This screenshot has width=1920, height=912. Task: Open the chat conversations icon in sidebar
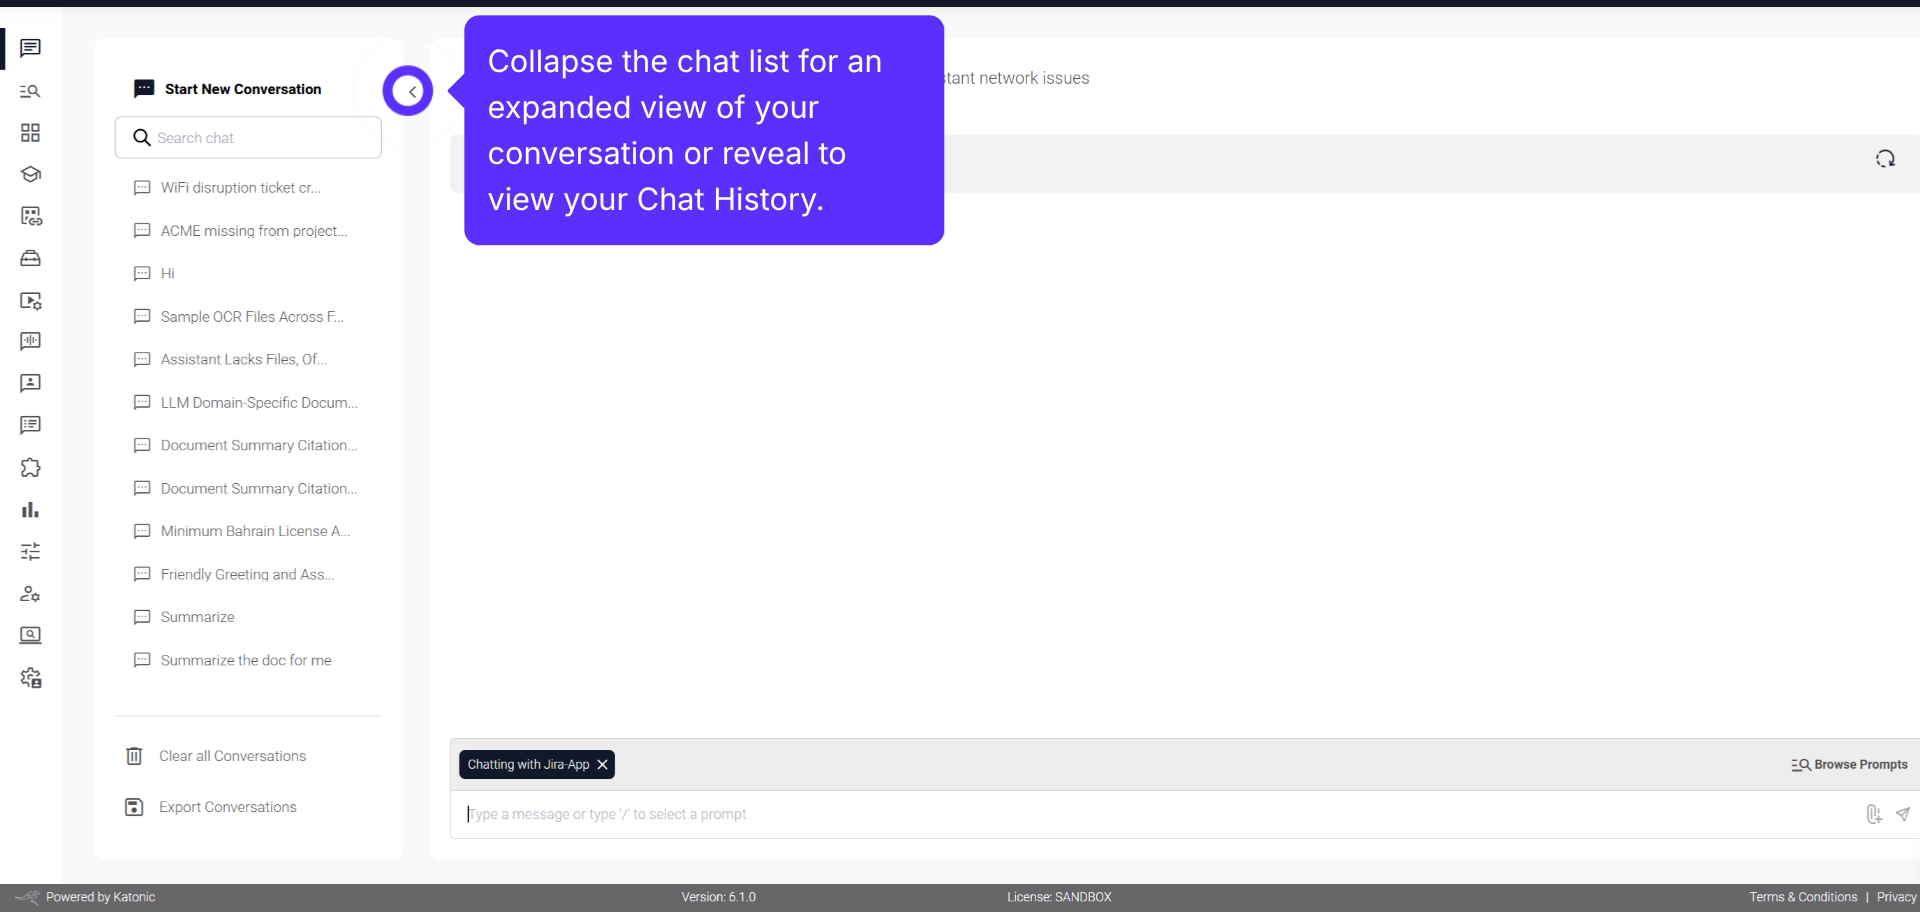pos(29,48)
